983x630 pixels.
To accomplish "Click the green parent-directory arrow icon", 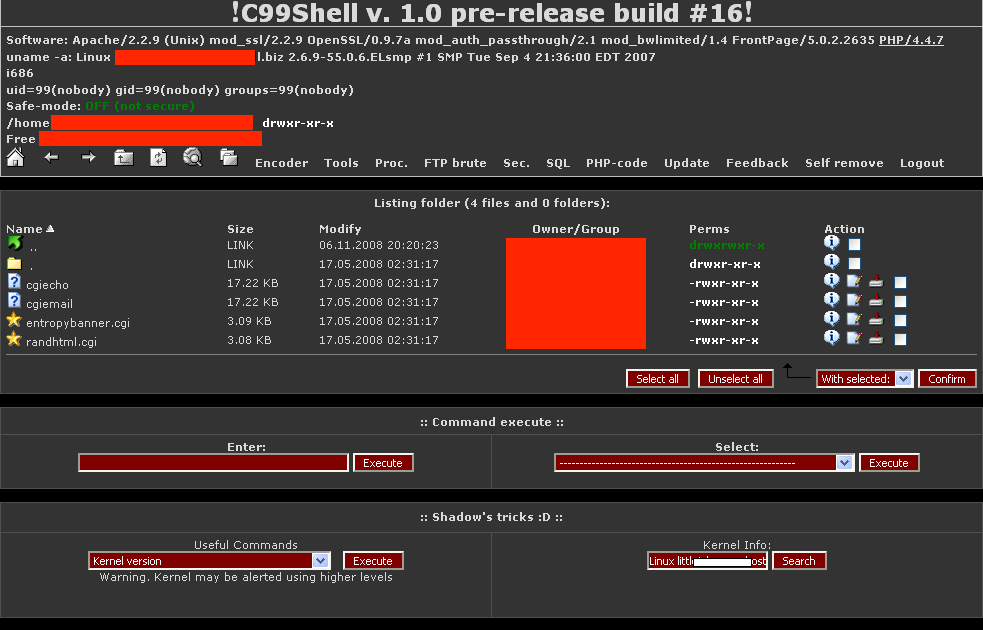I will pos(15,243).
